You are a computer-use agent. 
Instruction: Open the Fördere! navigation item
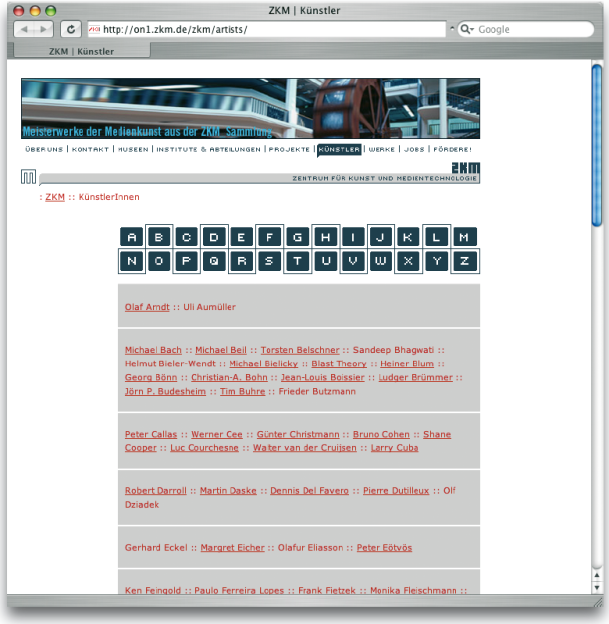click(x=452, y=149)
